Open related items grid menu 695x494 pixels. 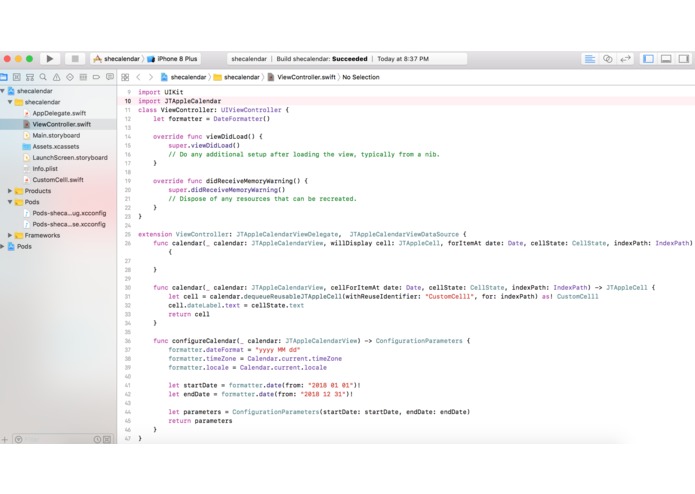125,77
